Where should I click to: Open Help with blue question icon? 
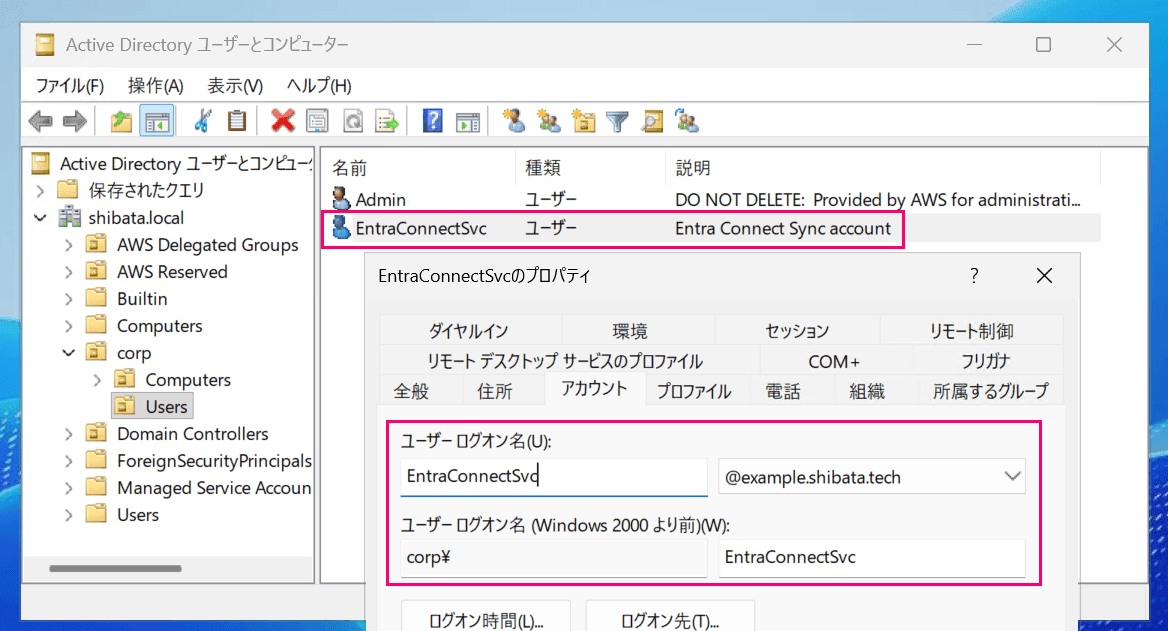coord(432,121)
